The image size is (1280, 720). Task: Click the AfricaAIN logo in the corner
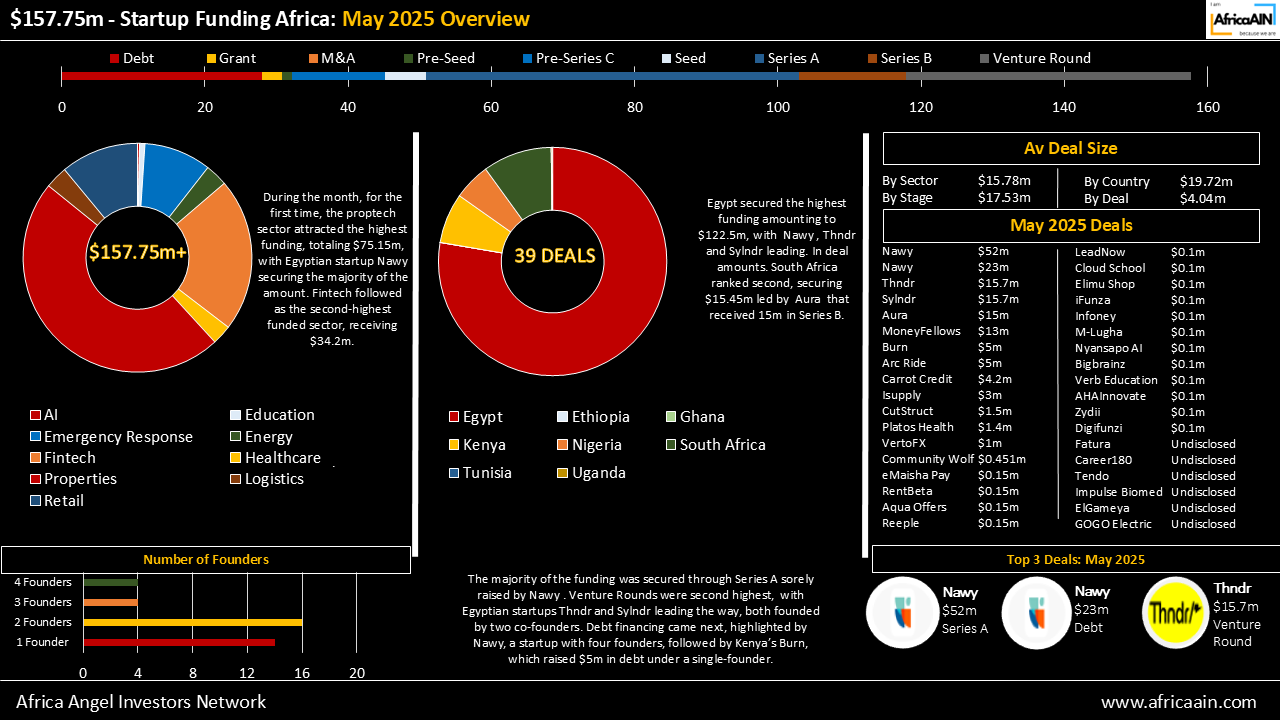click(x=1243, y=19)
